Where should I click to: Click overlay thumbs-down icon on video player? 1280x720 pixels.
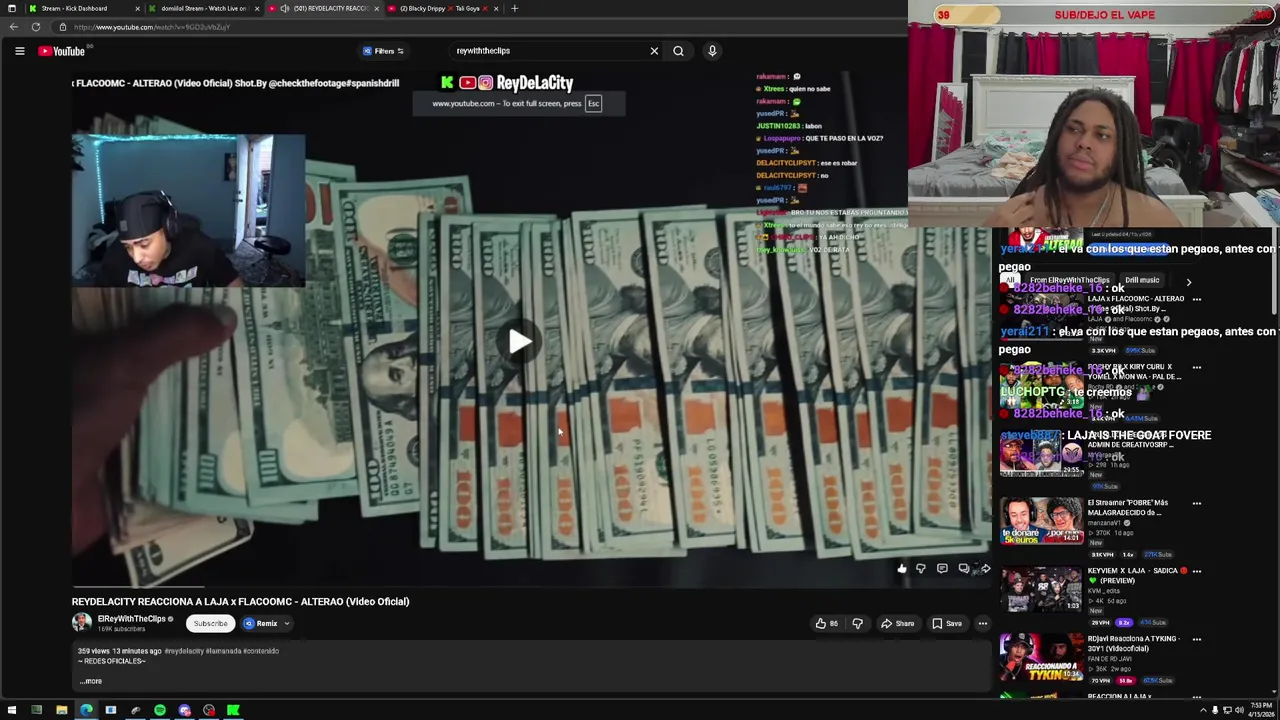click(921, 569)
